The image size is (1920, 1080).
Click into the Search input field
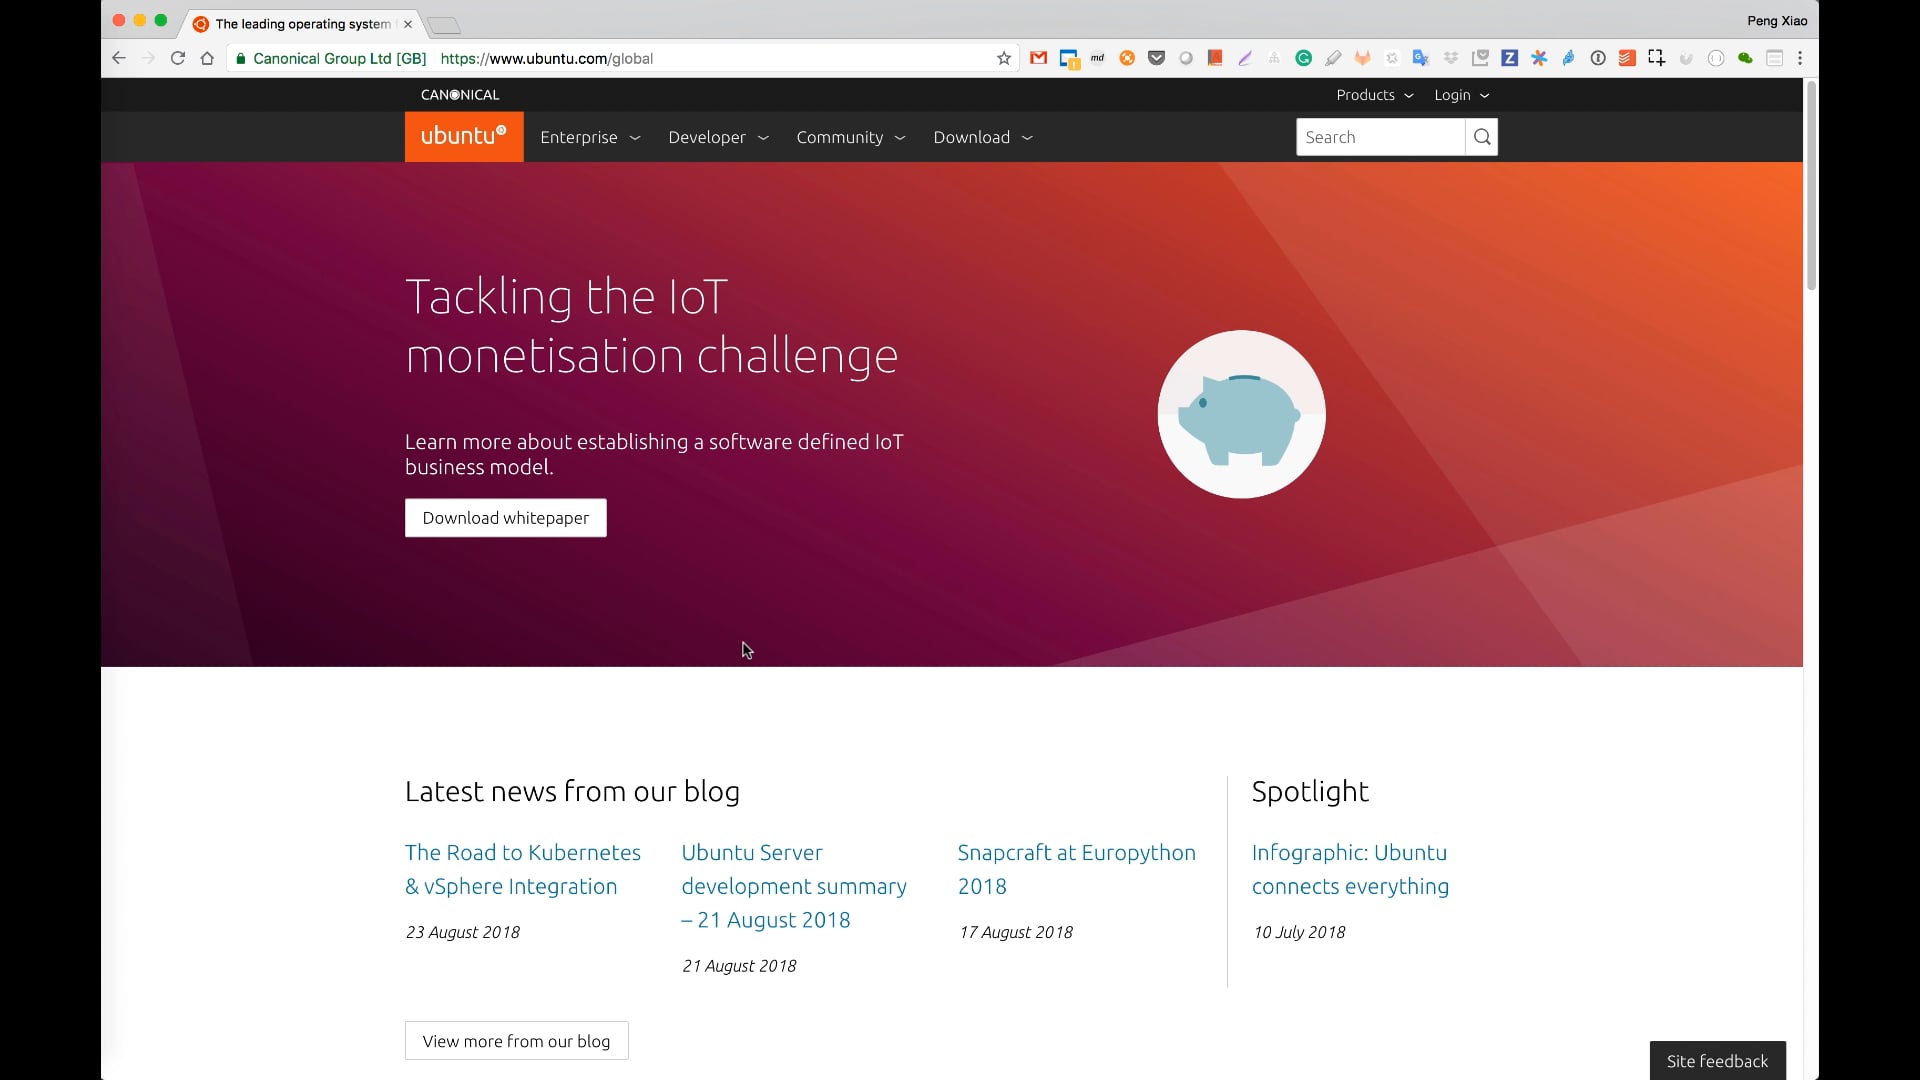pos(1380,137)
